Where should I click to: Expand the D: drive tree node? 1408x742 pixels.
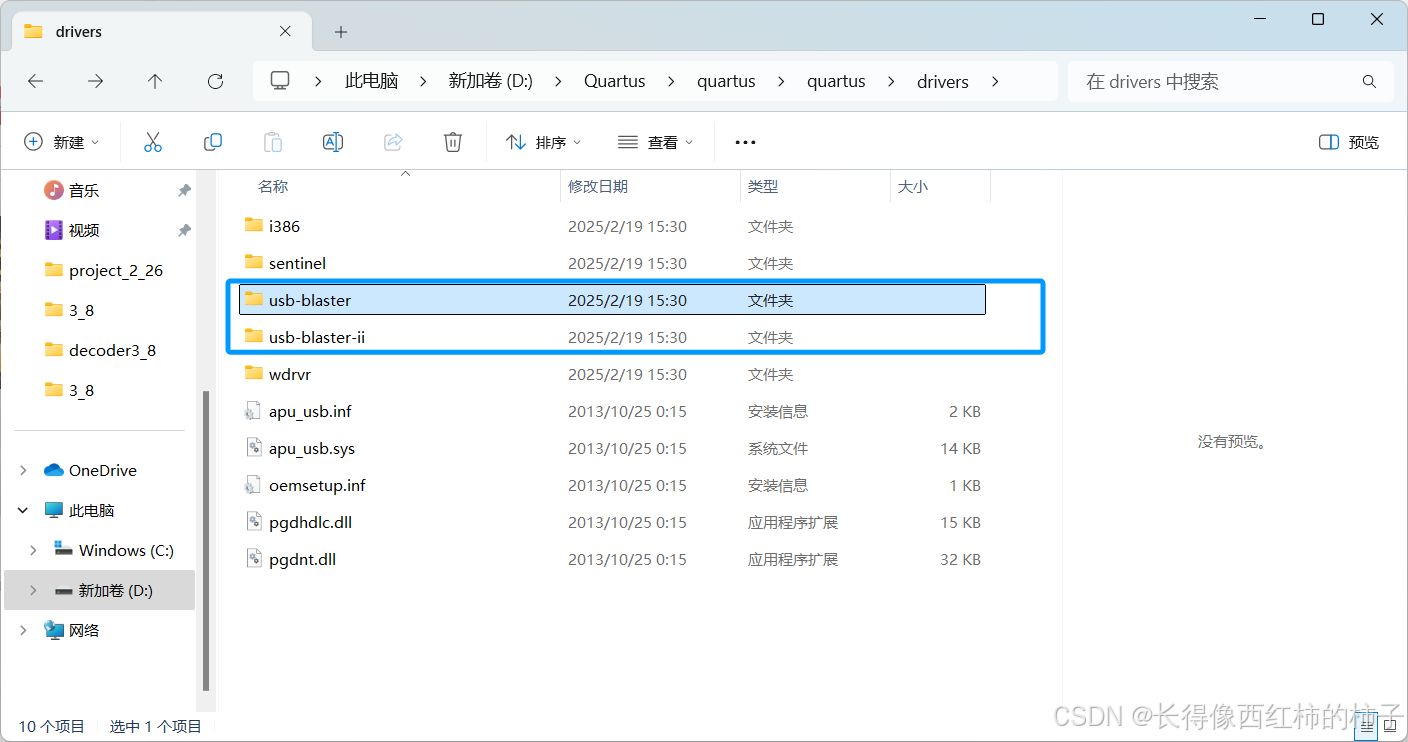[34, 590]
